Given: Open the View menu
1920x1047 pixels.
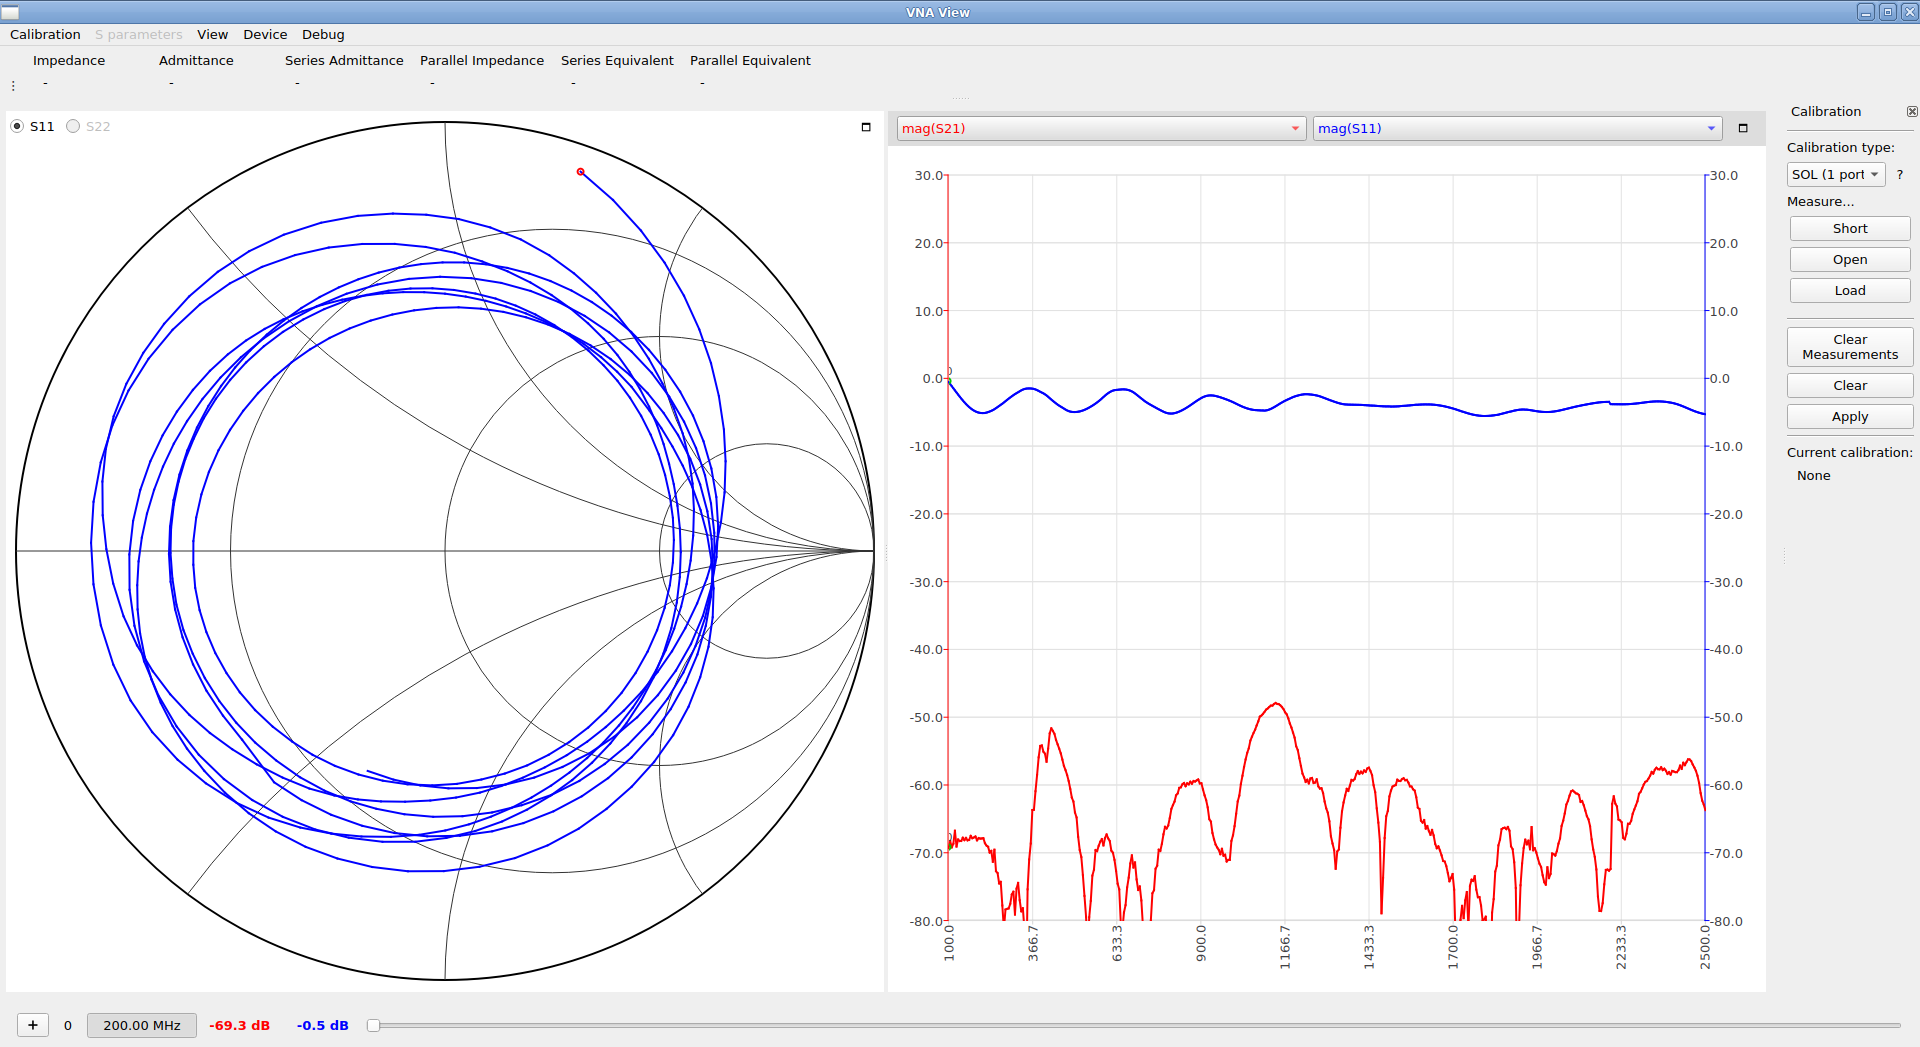Looking at the screenshot, I should tap(212, 34).
